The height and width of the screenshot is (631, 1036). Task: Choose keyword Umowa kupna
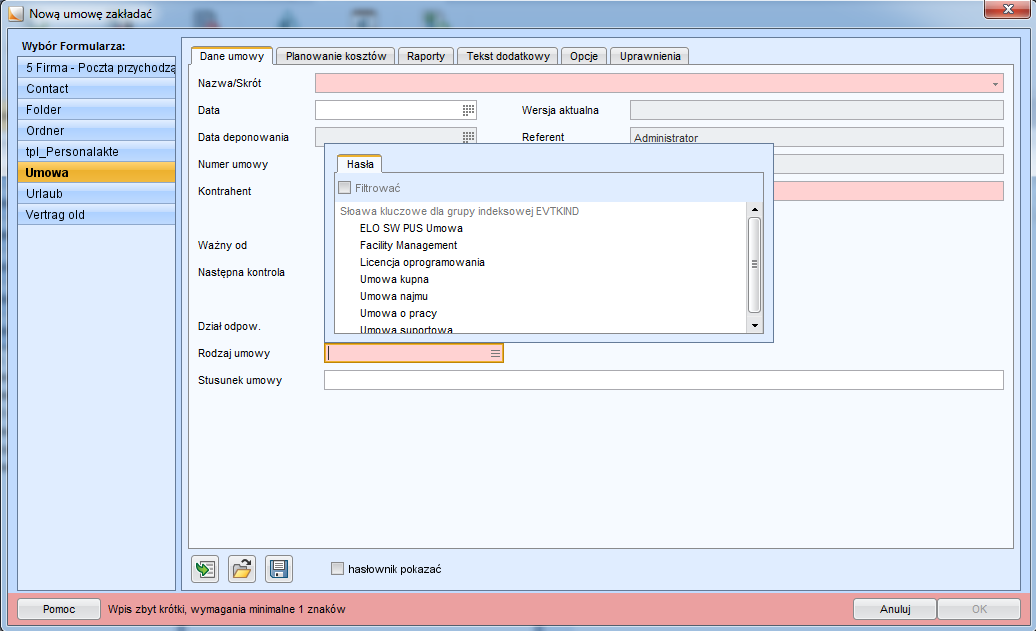click(x=394, y=279)
